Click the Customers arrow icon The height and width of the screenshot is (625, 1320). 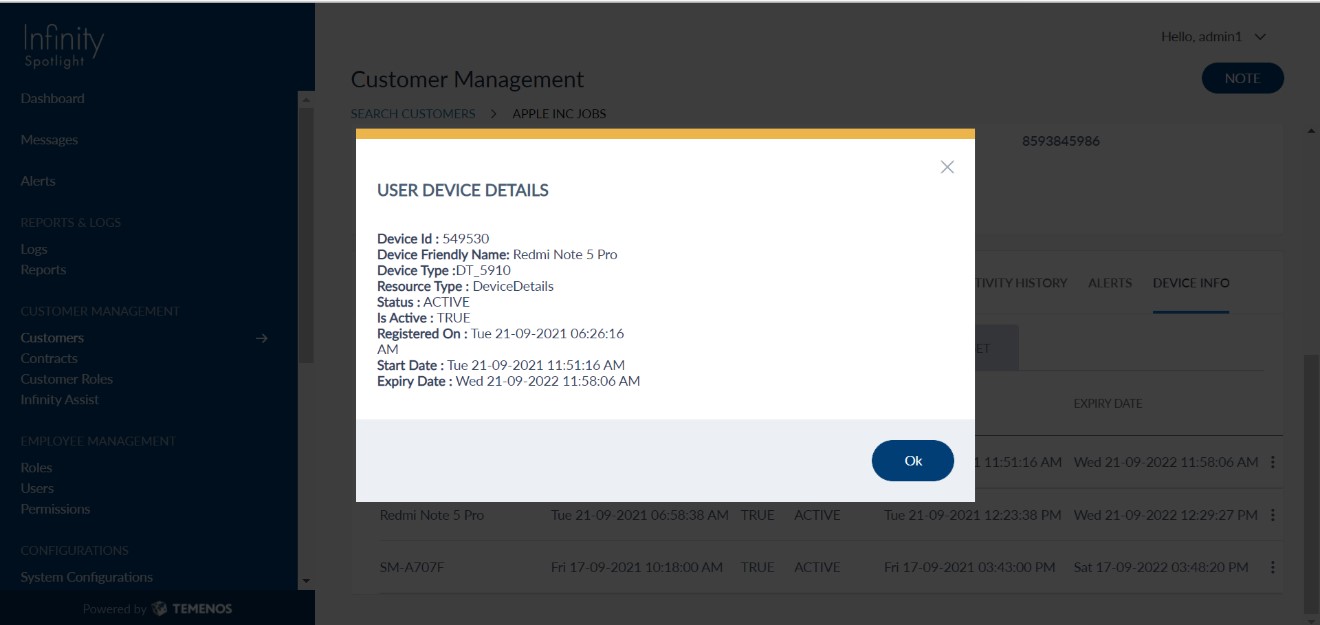pos(261,338)
